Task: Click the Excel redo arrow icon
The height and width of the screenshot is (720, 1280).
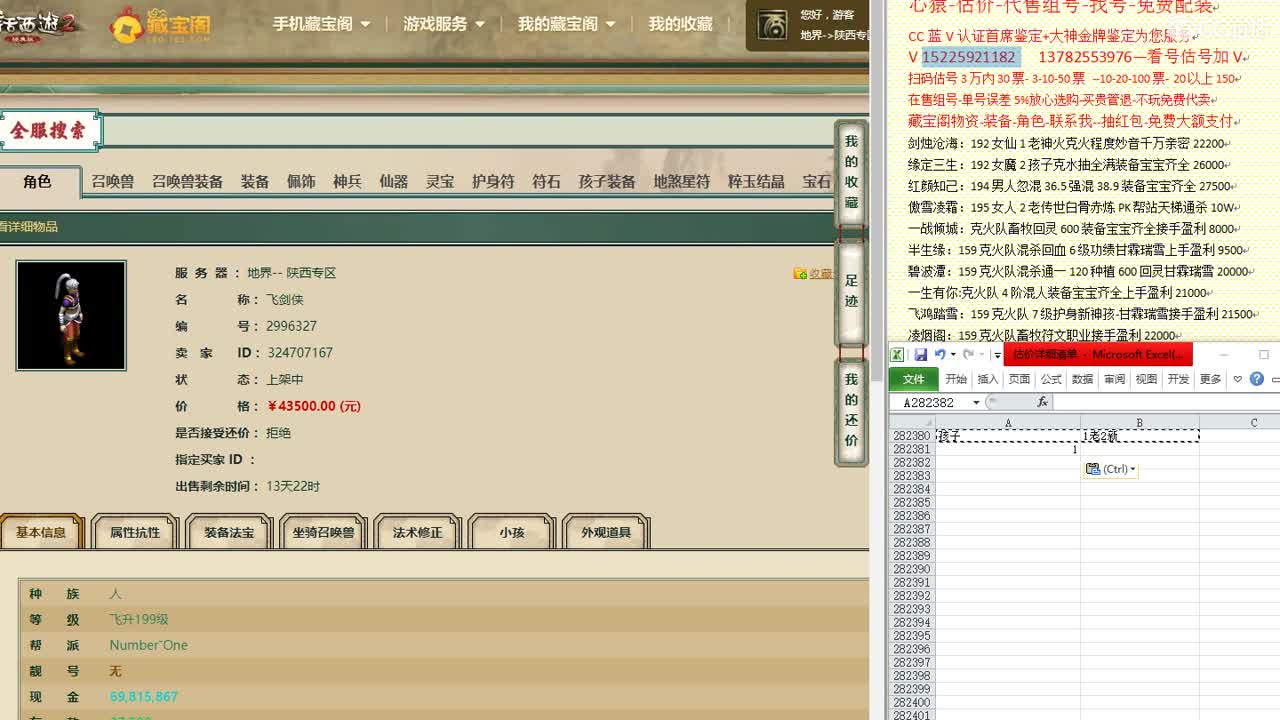Action: (968, 354)
